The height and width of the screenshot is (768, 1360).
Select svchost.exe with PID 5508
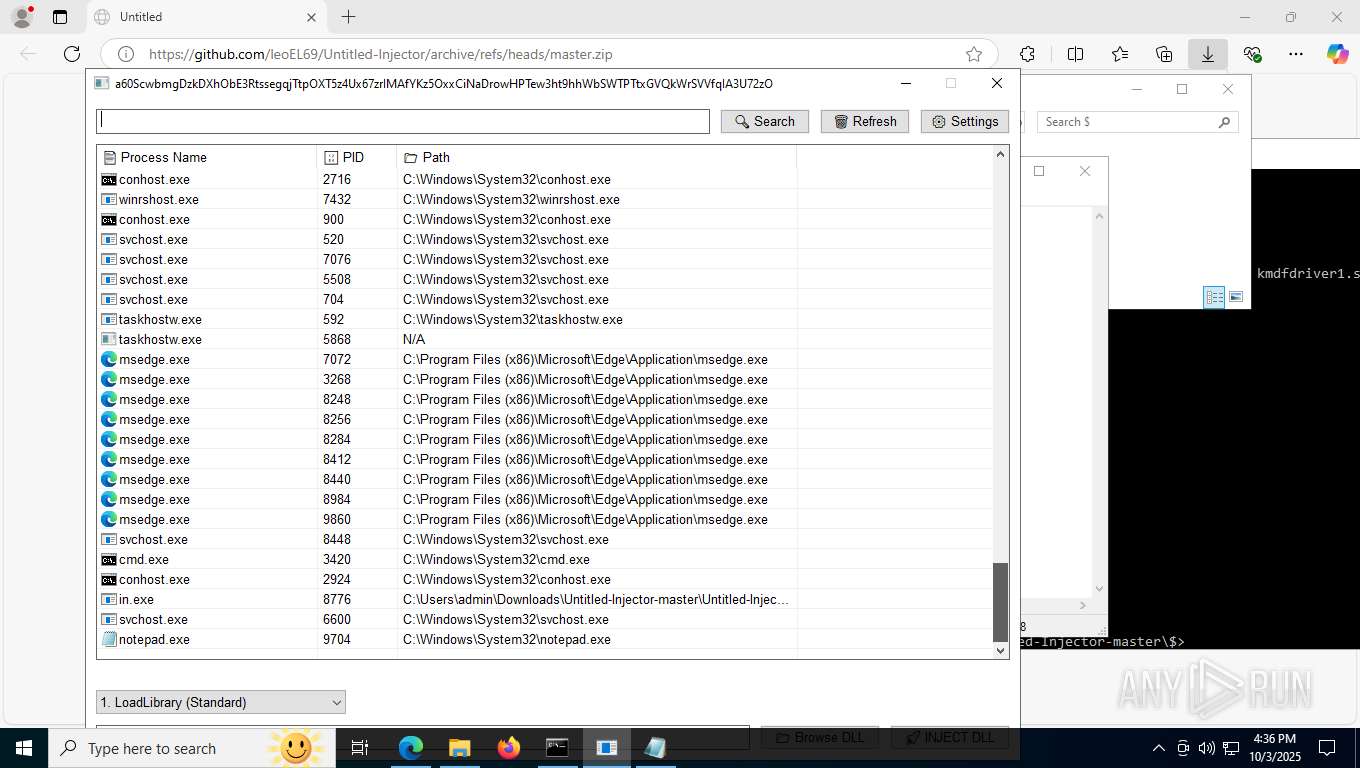pos(545,279)
